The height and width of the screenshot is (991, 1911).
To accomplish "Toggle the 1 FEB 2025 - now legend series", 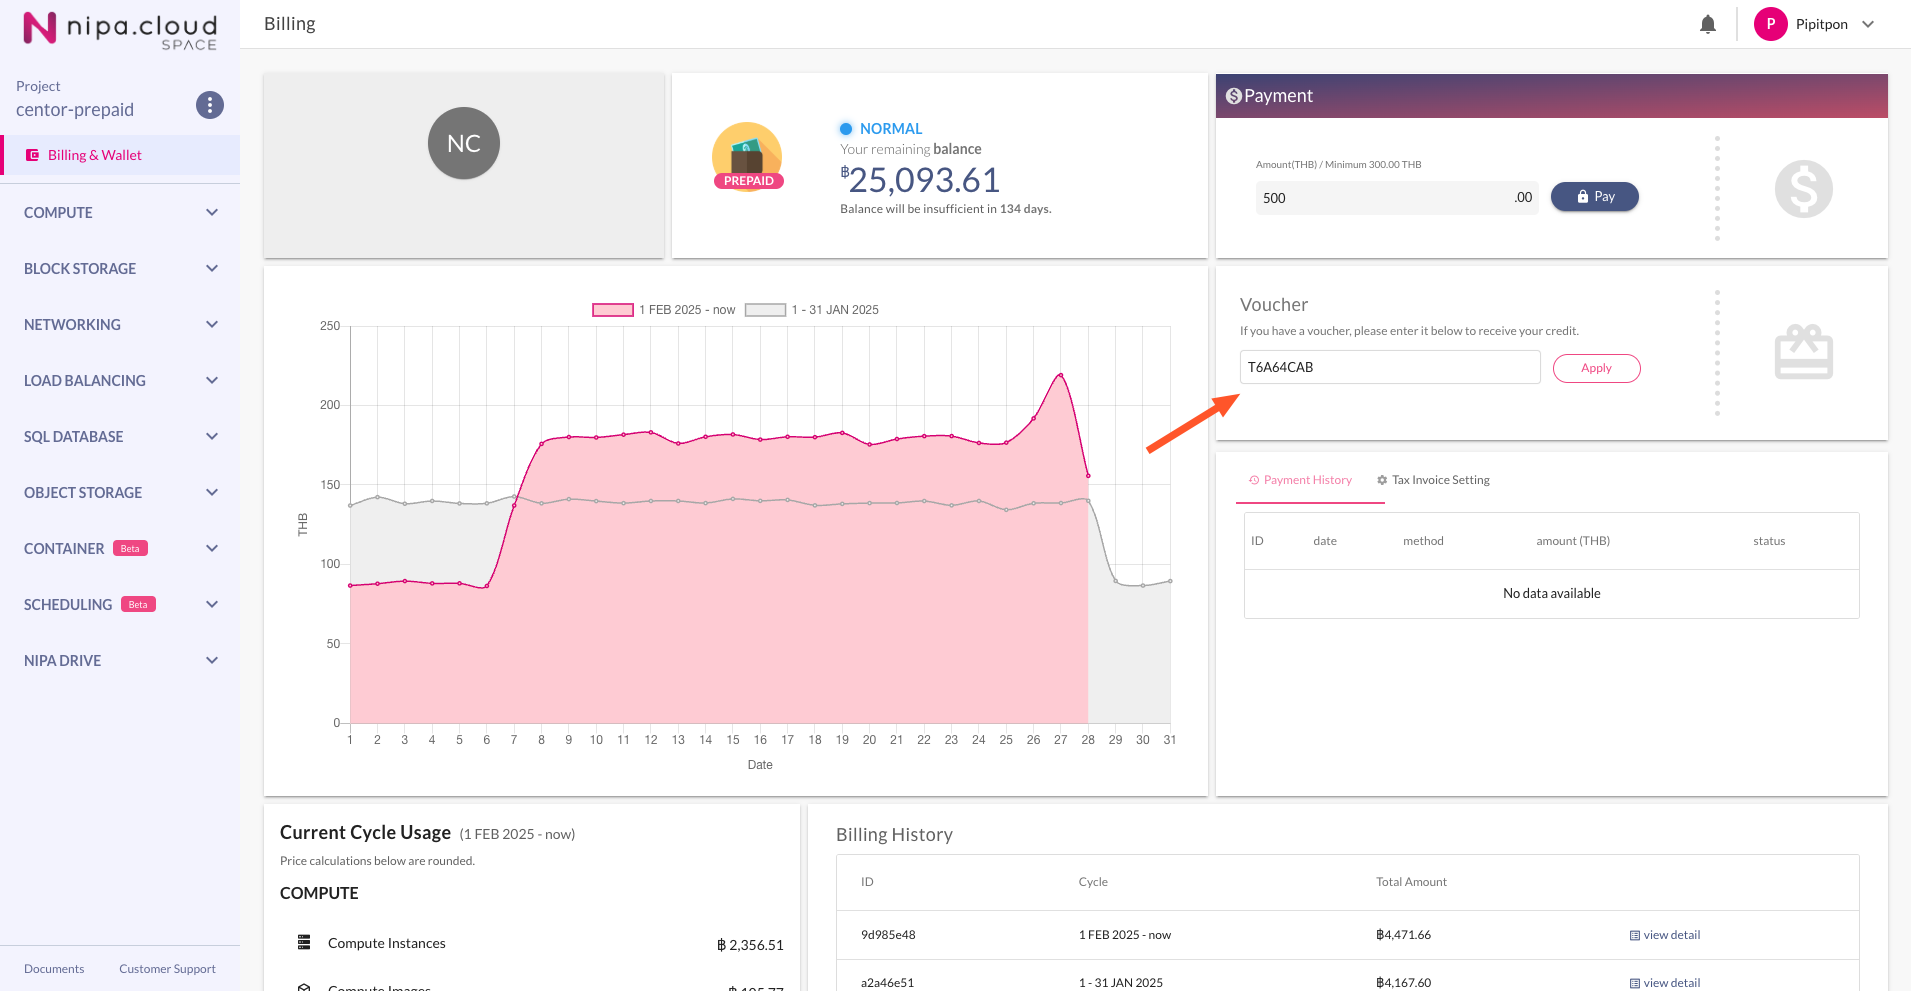I will click(x=664, y=310).
